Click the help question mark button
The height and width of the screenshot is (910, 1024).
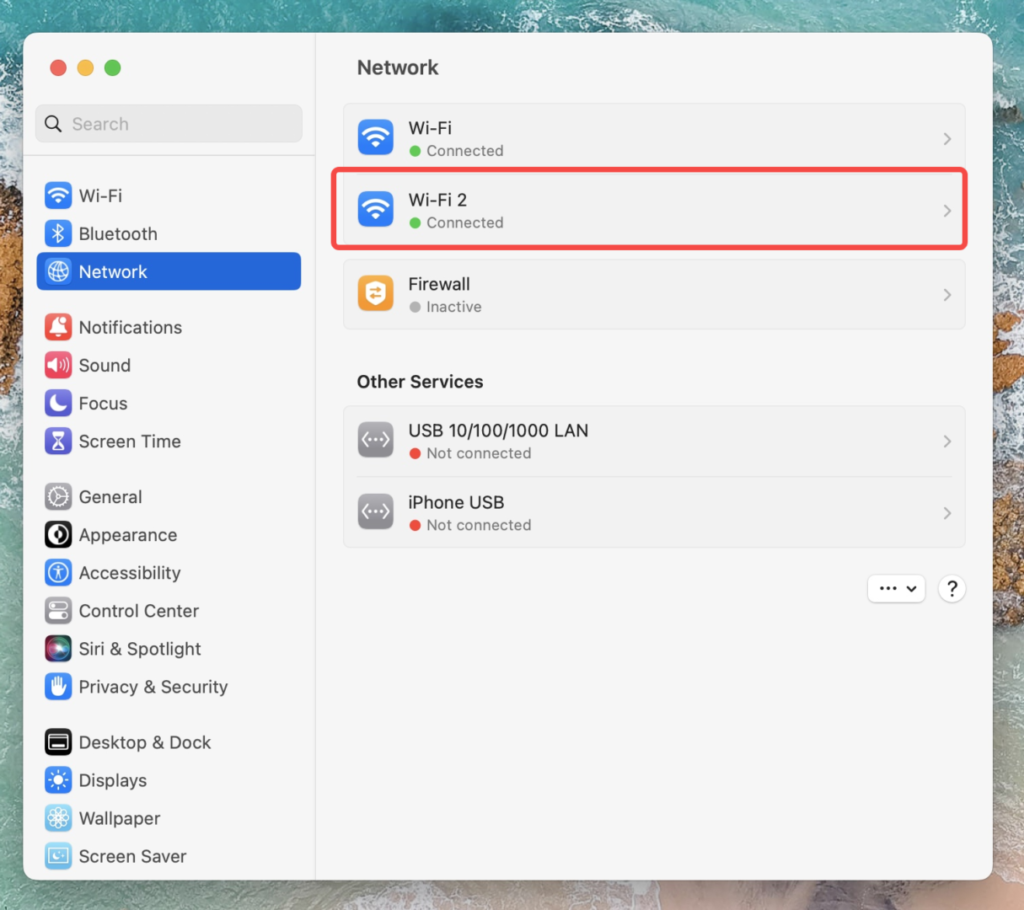click(x=951, y=588)
